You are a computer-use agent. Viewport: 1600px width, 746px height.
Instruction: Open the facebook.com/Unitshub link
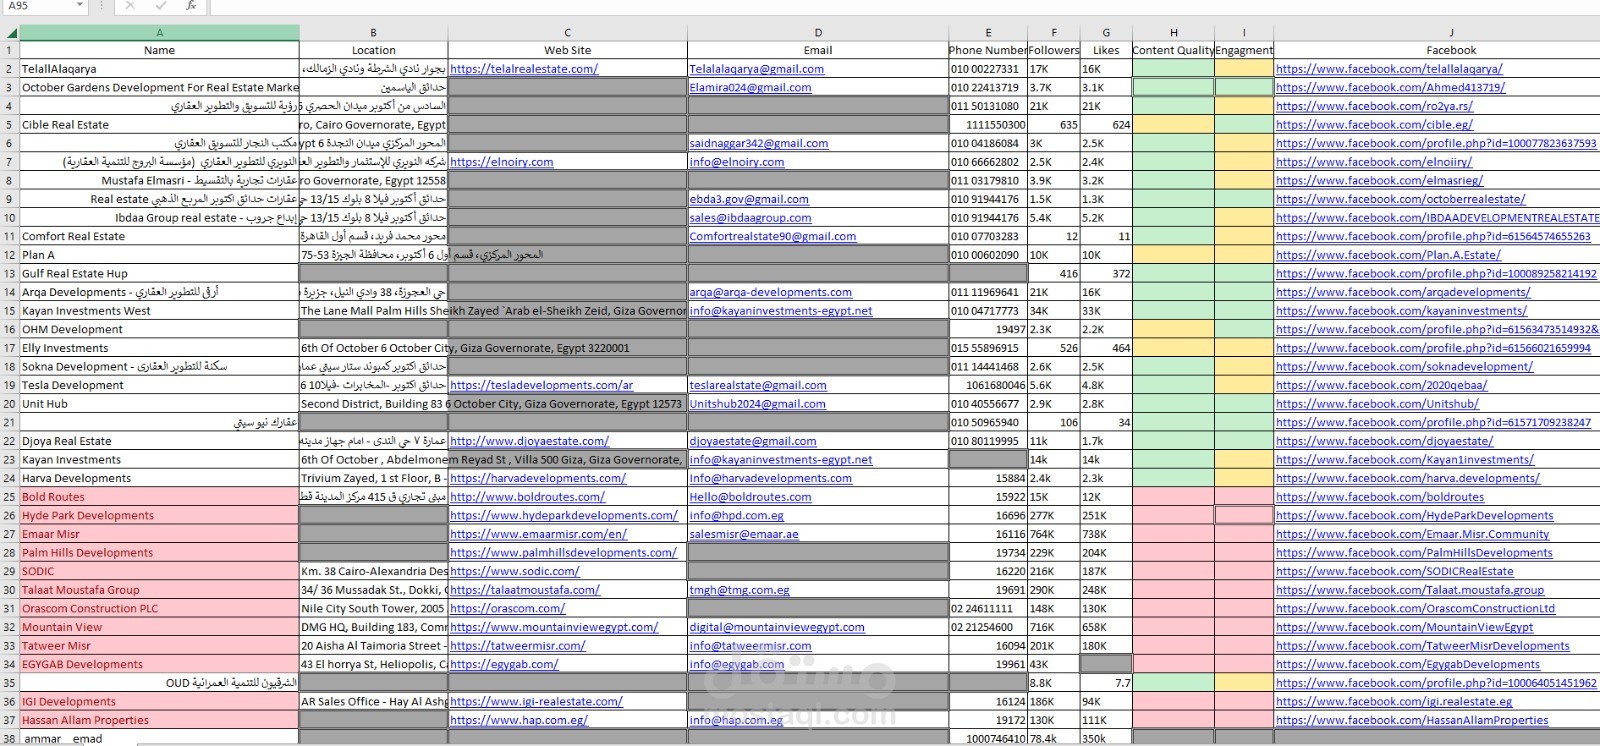1377,404
